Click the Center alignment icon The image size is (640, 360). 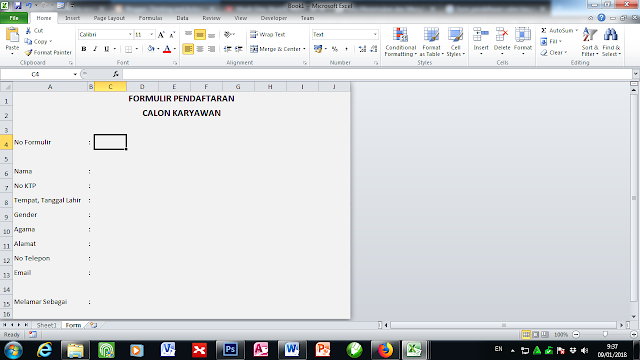pos(200,49)
